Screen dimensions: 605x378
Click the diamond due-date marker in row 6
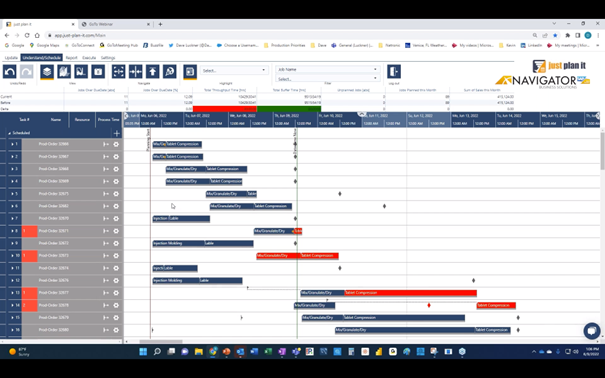384,206
